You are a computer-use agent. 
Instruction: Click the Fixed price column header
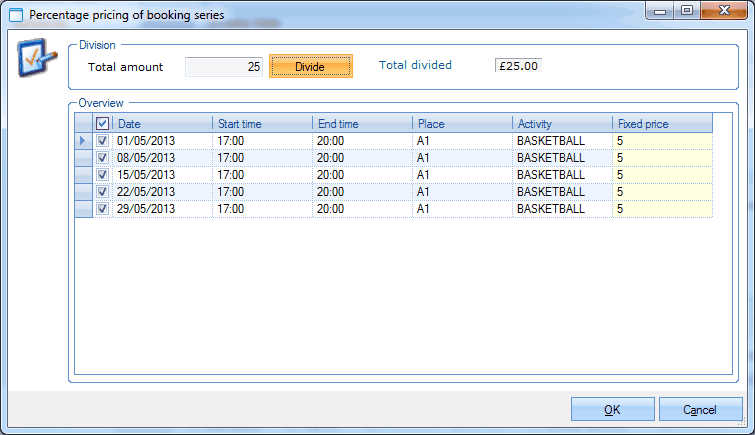662,124
